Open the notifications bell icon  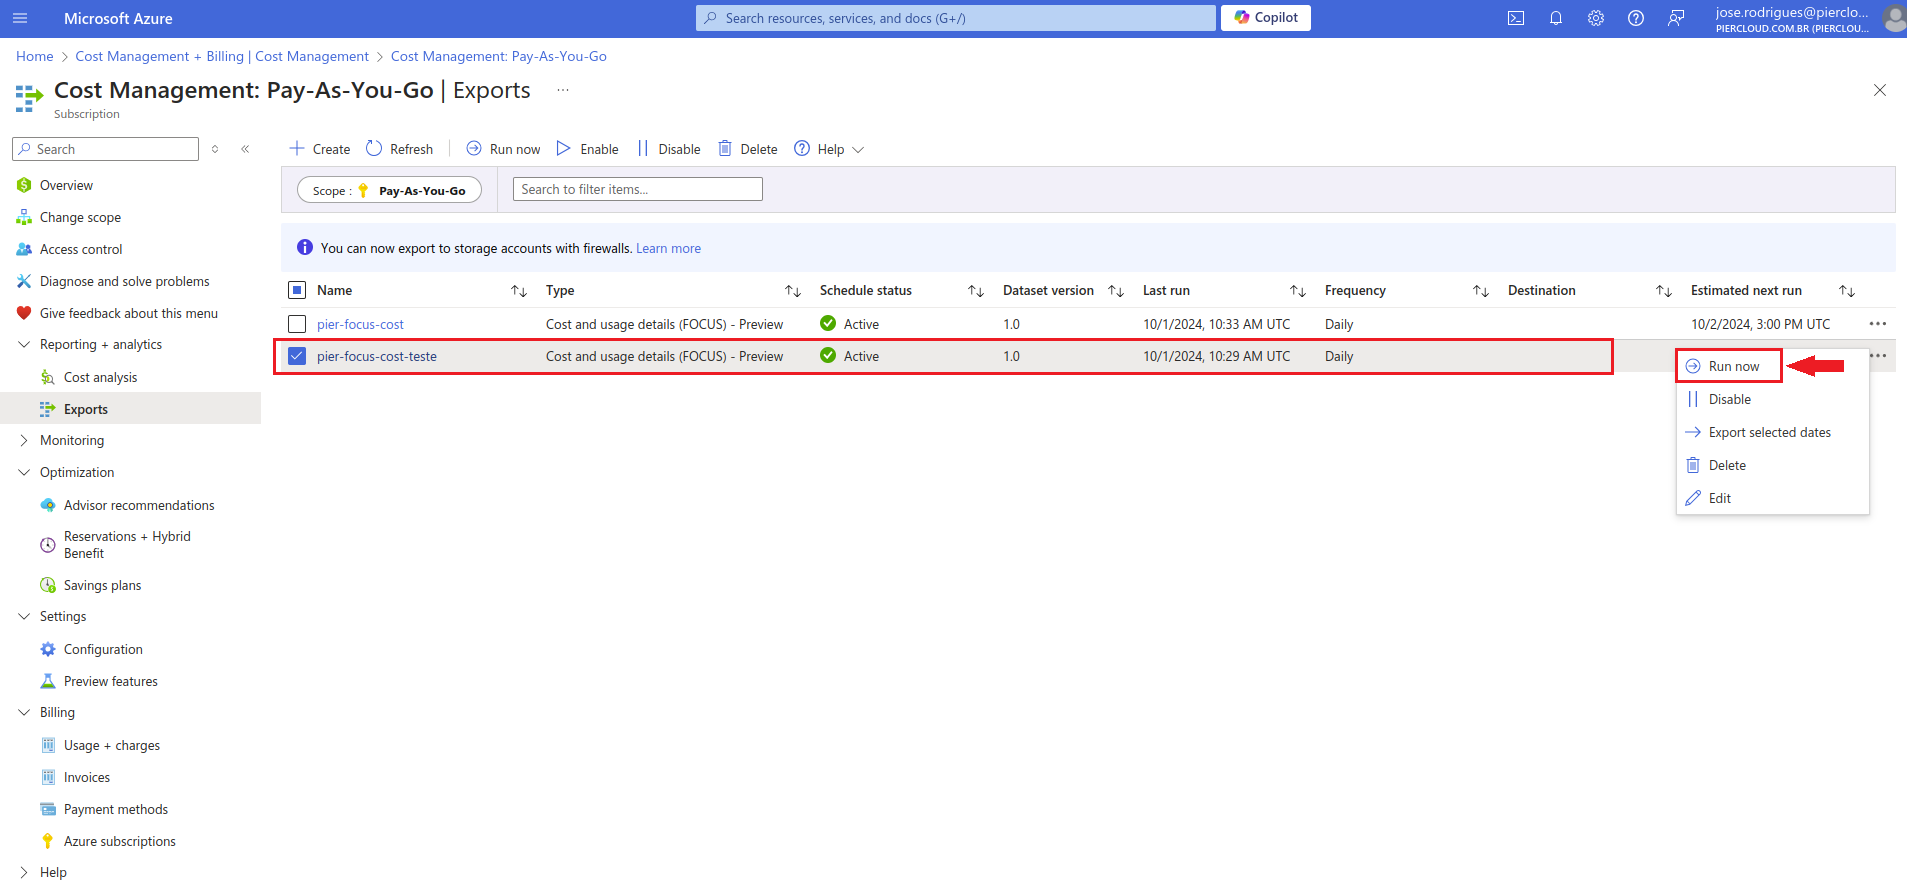click(x=1556, y=18)
